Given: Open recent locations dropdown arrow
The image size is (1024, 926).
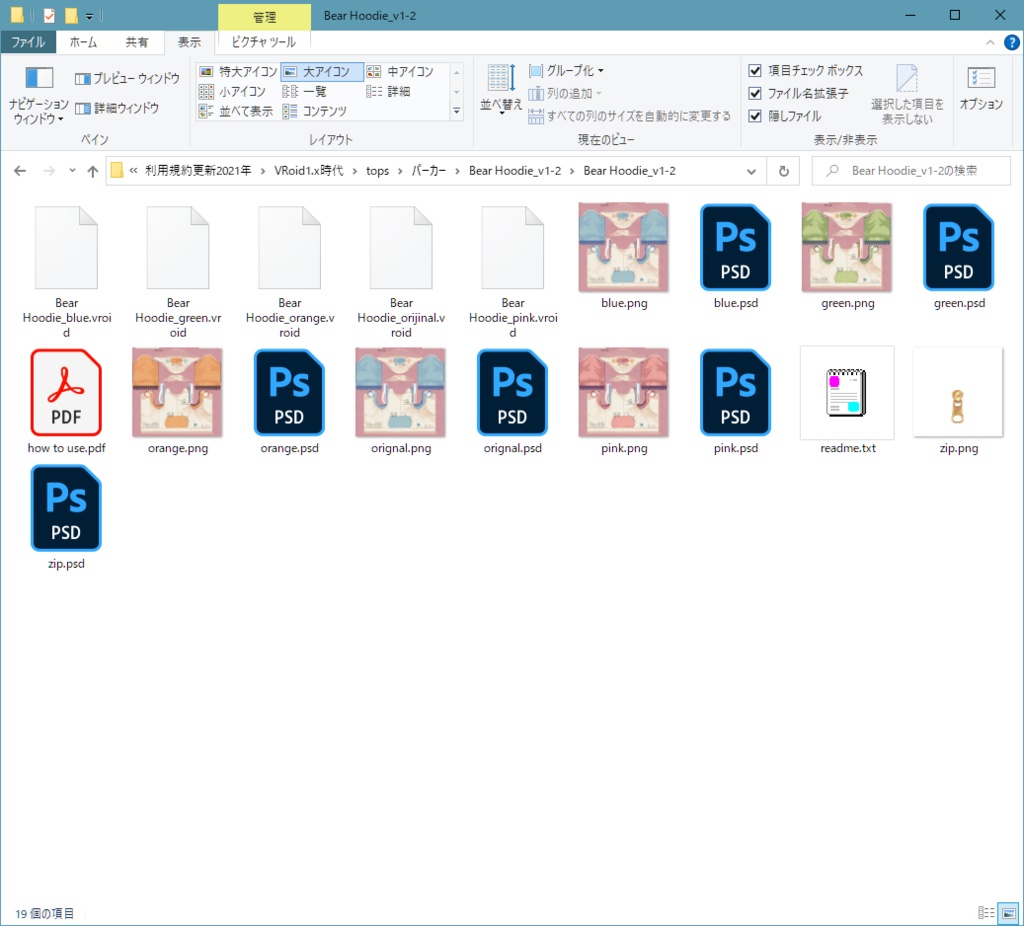Looking at the screenshot, I should click(x=72, y=171).
